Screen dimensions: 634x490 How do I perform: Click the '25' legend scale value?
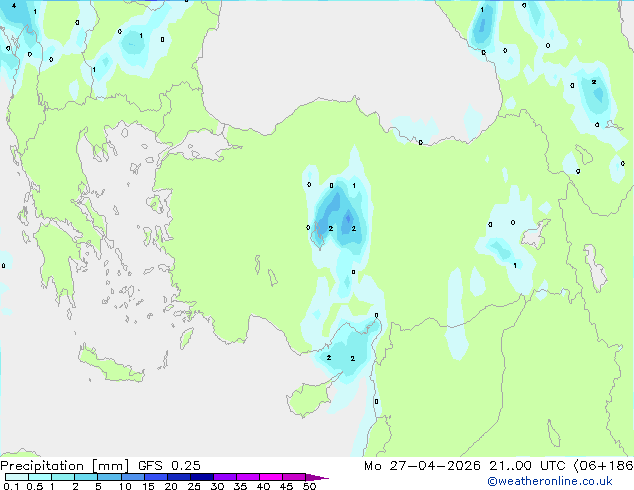194,486
